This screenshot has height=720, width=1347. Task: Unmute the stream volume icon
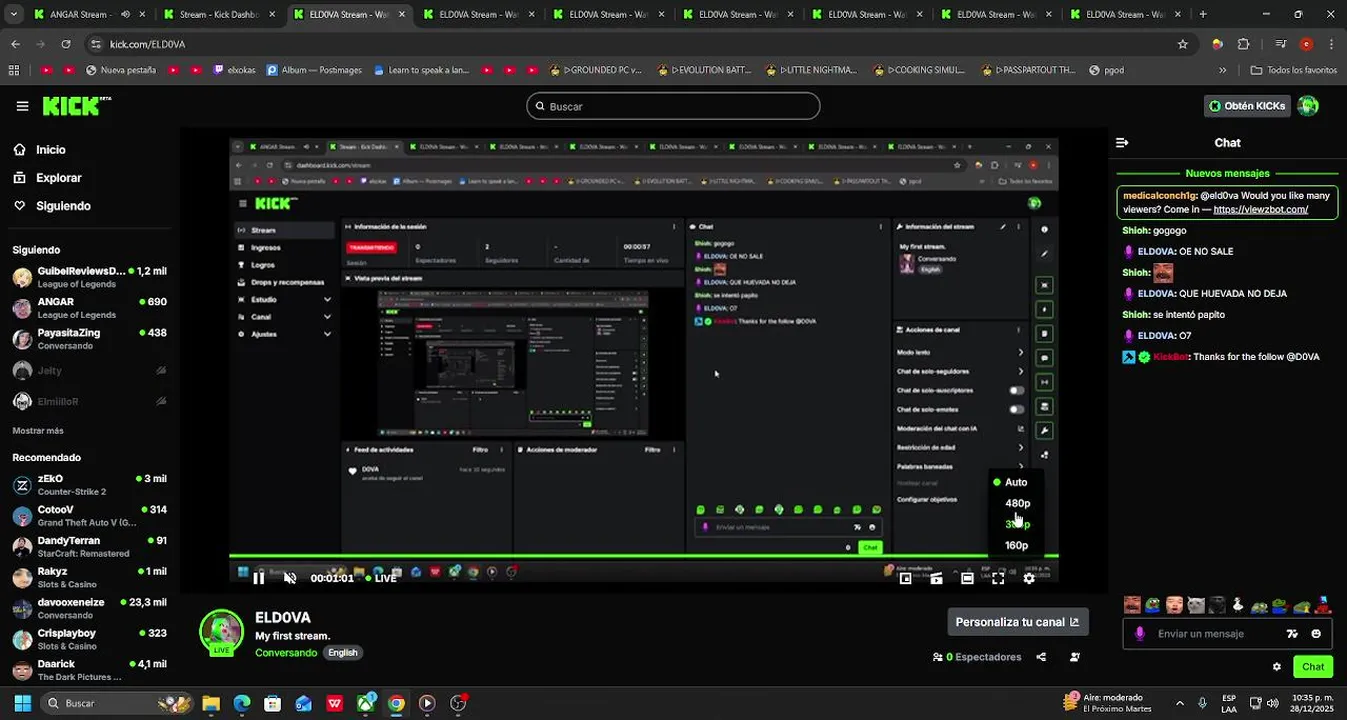coord(290,578)
